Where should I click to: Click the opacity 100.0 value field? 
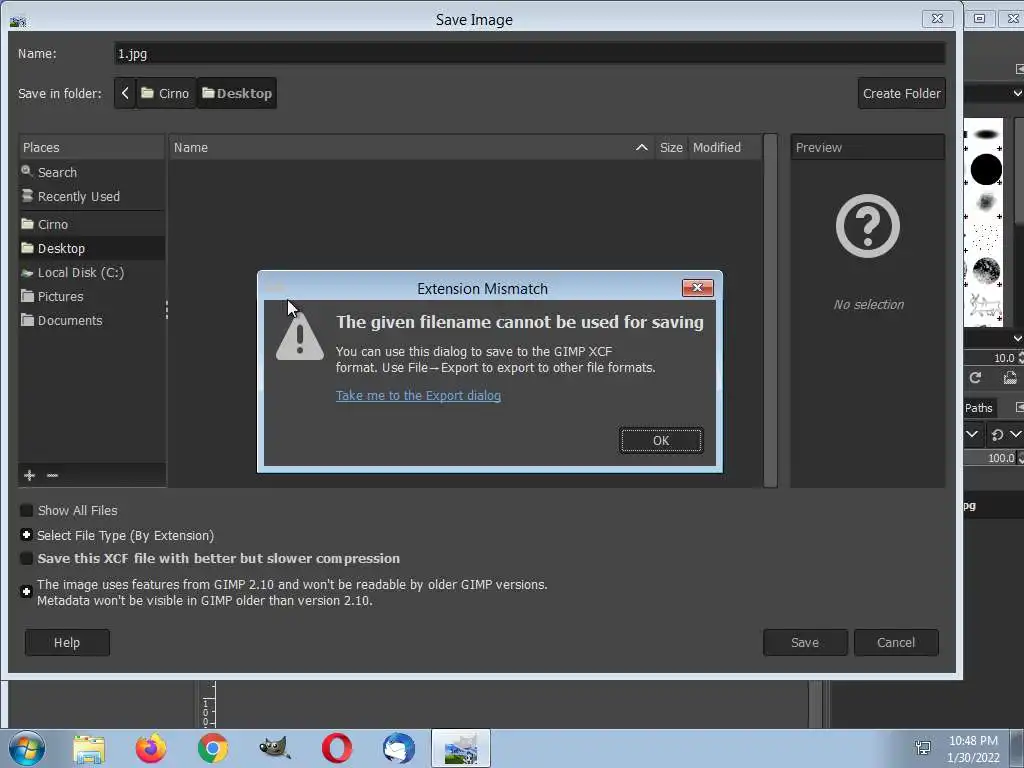tap(991, 458)
